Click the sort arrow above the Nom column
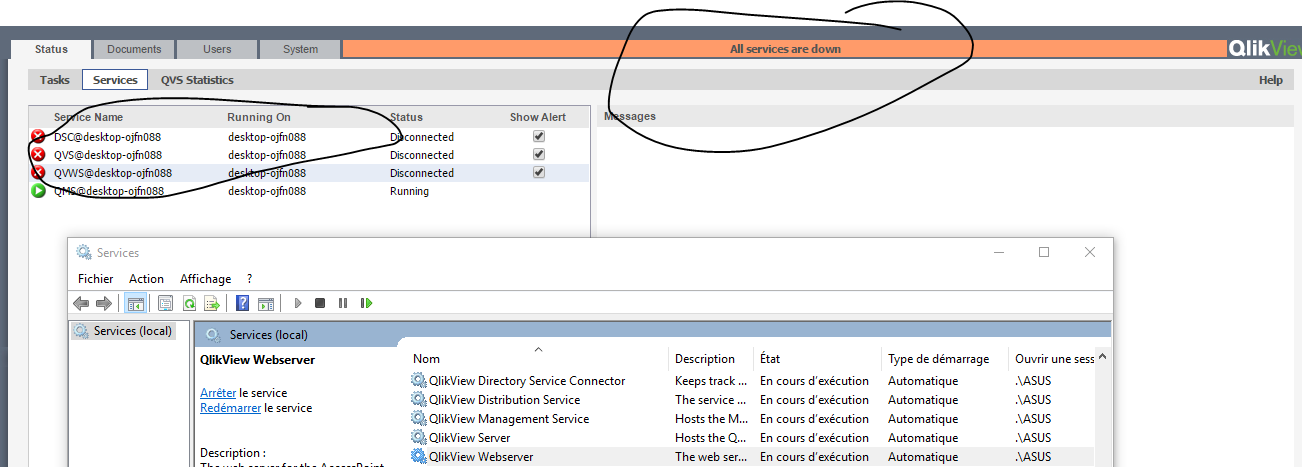 click(x=538, y=349)
